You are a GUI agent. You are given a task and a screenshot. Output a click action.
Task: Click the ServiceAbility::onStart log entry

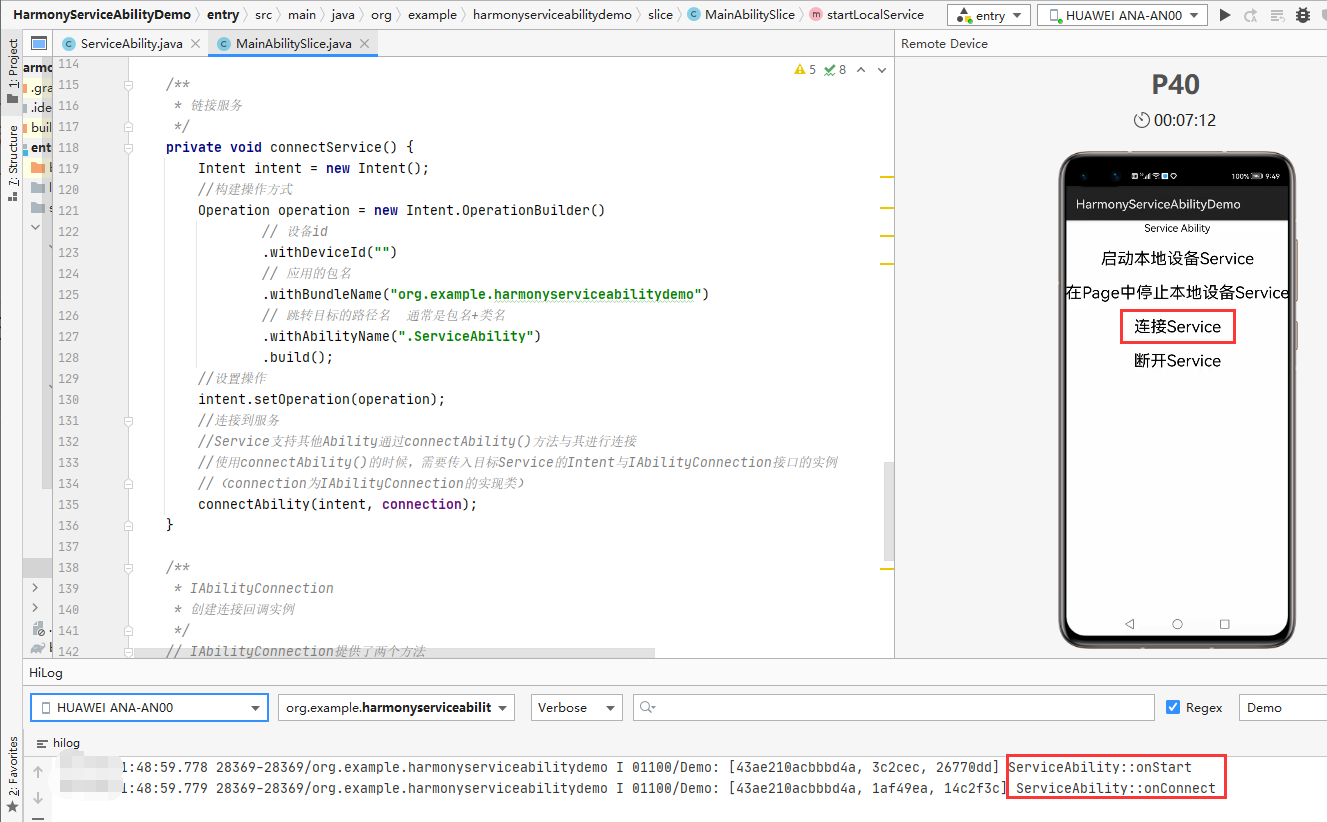[1100, 767]
